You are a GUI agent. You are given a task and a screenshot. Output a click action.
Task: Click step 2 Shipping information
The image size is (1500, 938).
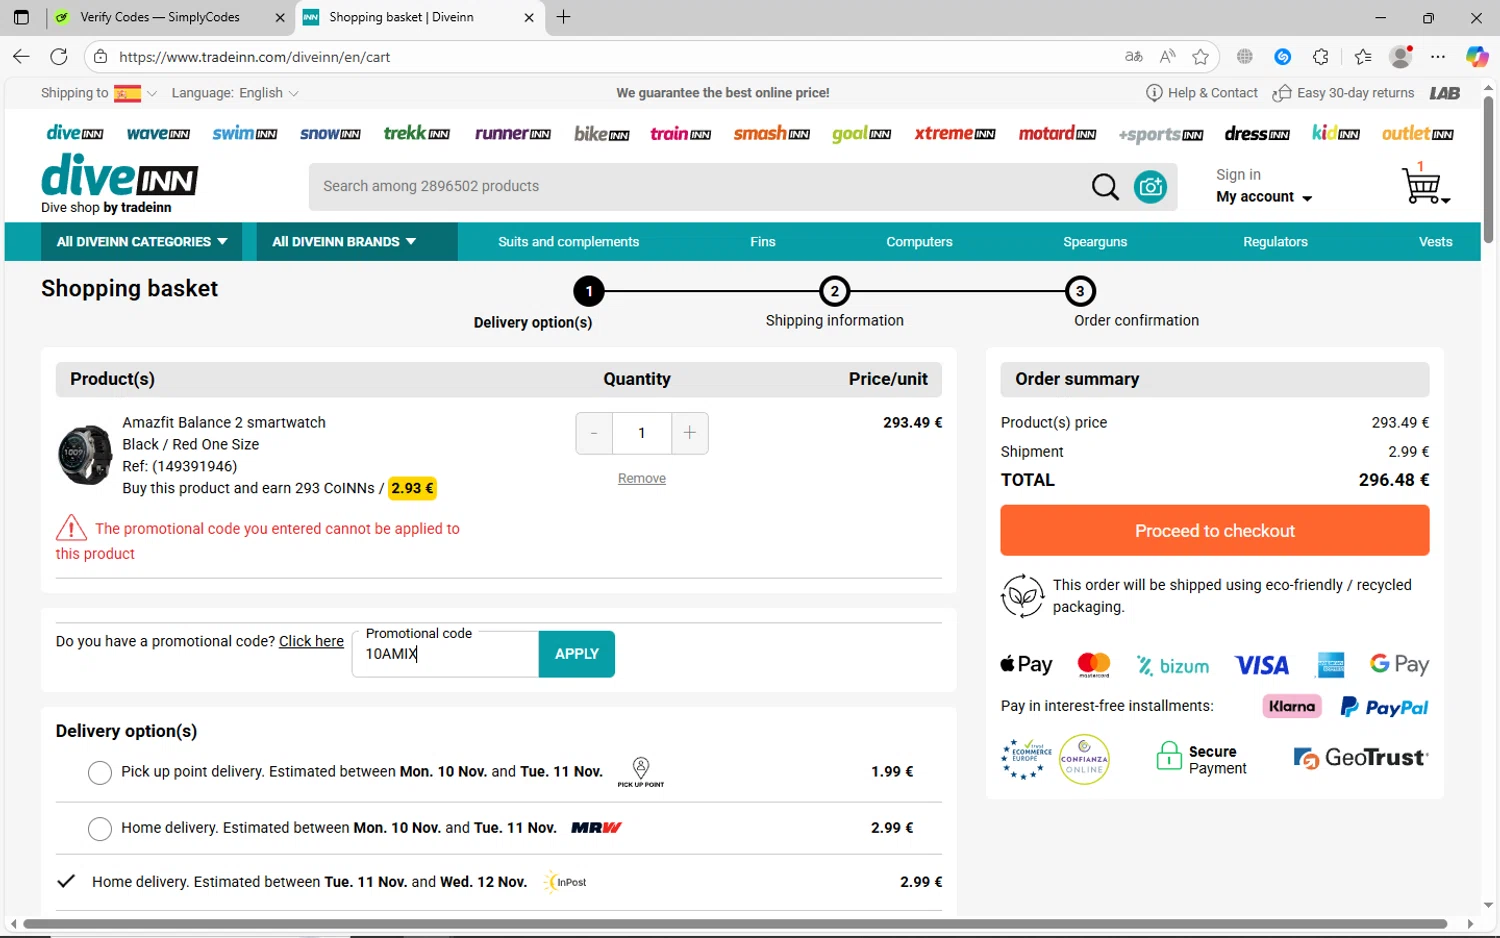point(834,303)
